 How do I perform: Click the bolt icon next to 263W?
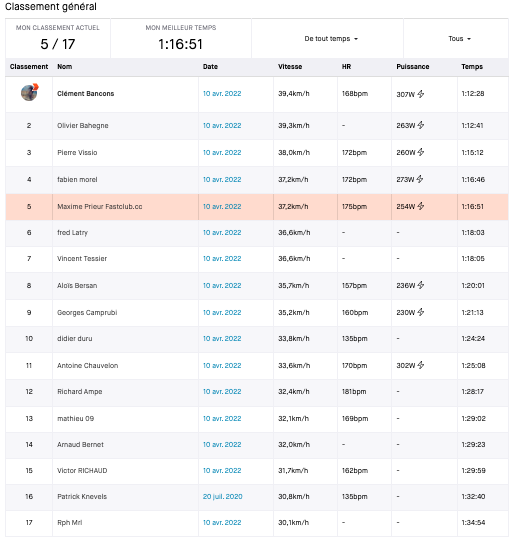click(x=420, y=125)
